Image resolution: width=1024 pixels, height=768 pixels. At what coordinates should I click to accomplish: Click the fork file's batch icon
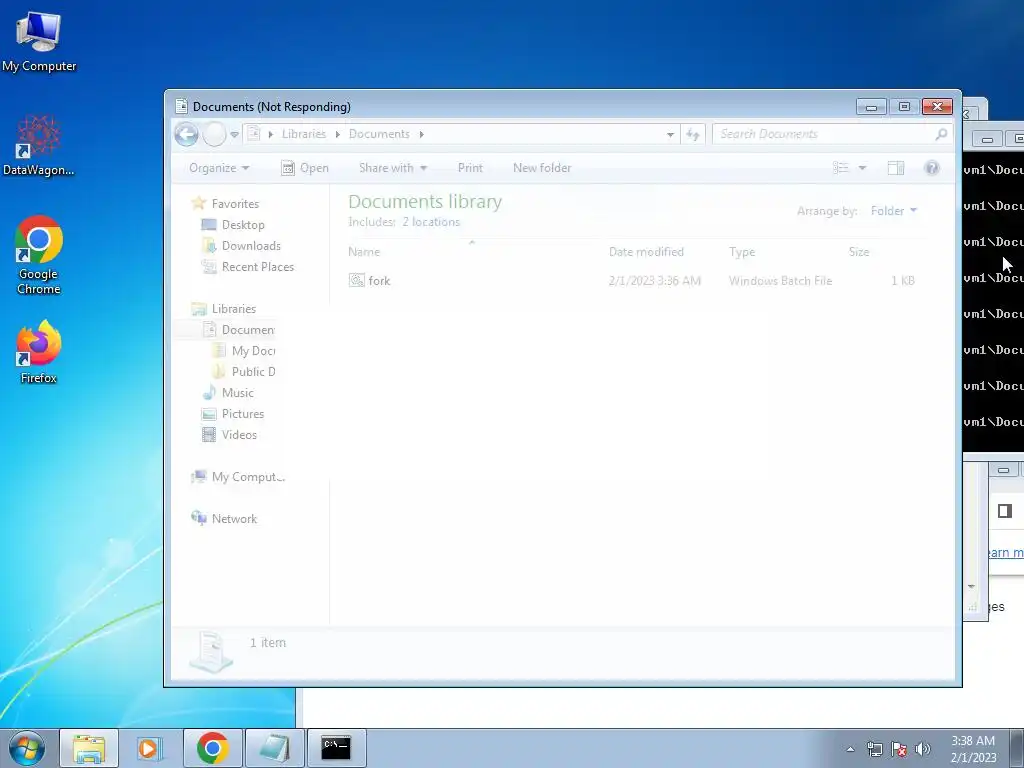click(x=357, y=281)
